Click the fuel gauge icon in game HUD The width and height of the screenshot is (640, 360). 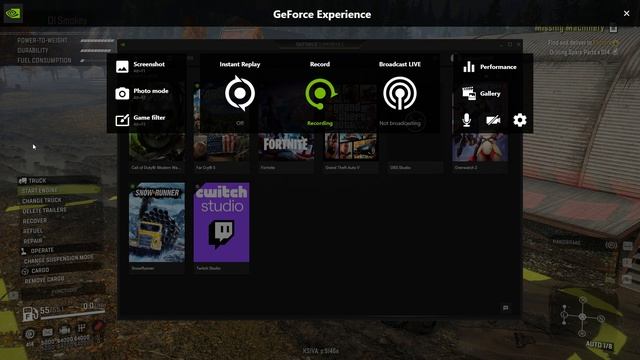(x=30, y=314)
